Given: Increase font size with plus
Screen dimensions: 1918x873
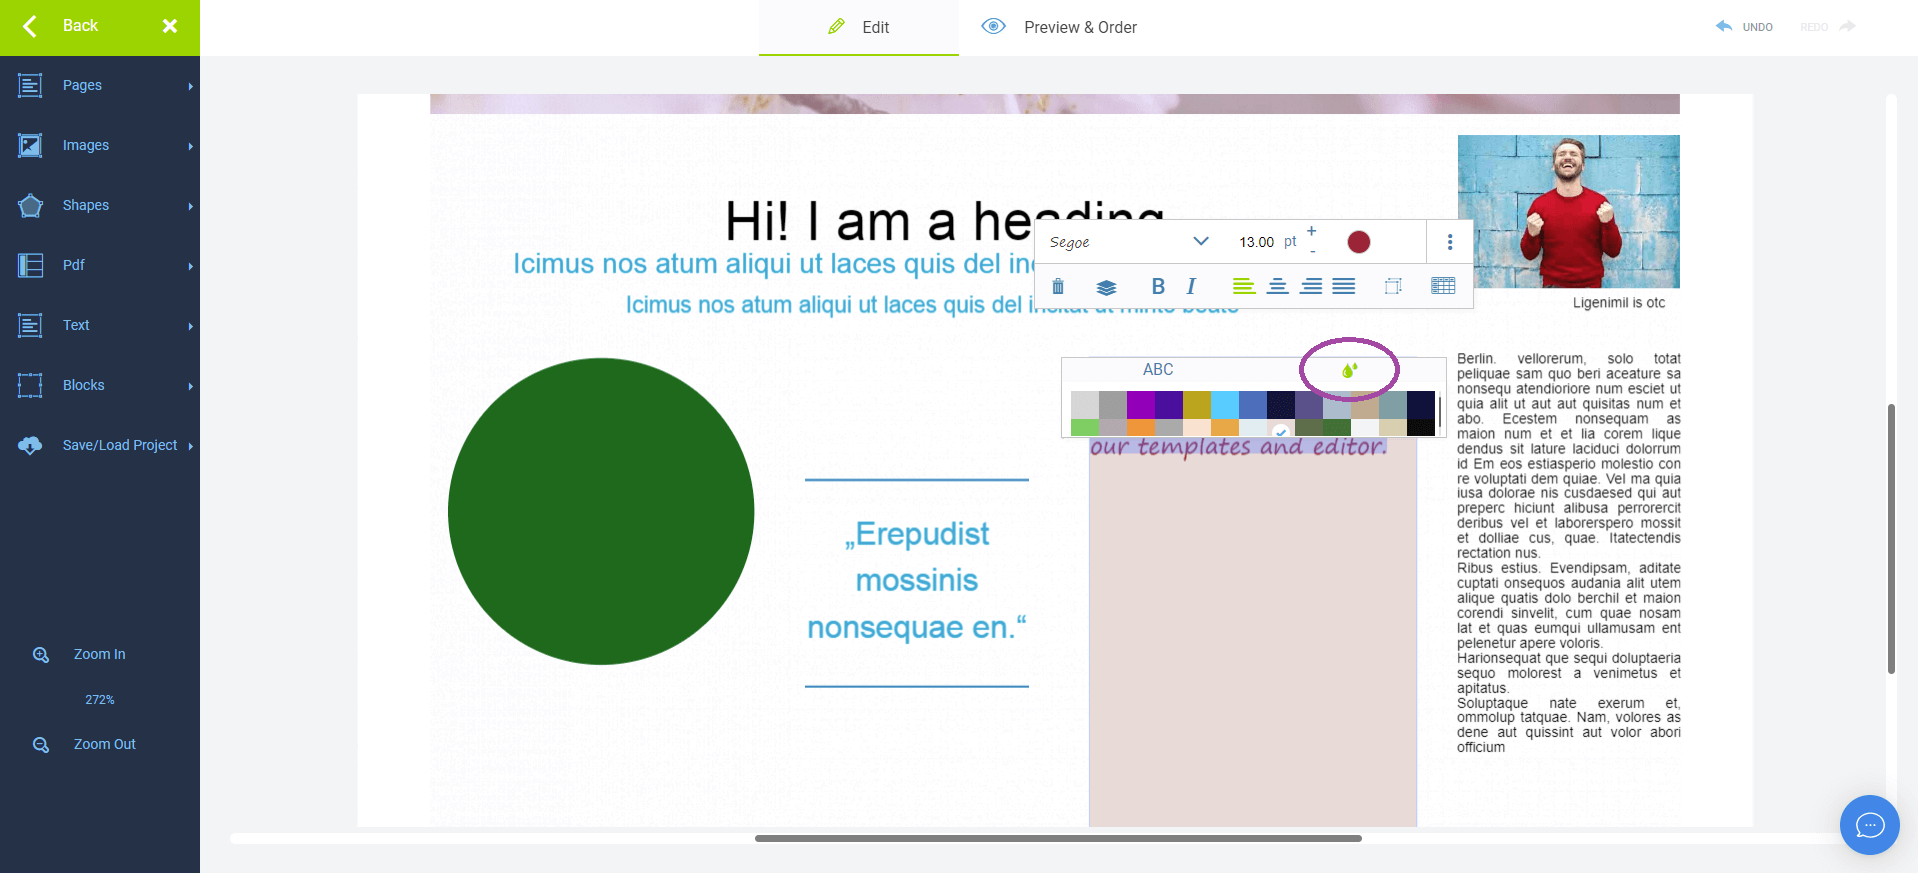Looking at the screenshot, I should tap(1312, 231).
